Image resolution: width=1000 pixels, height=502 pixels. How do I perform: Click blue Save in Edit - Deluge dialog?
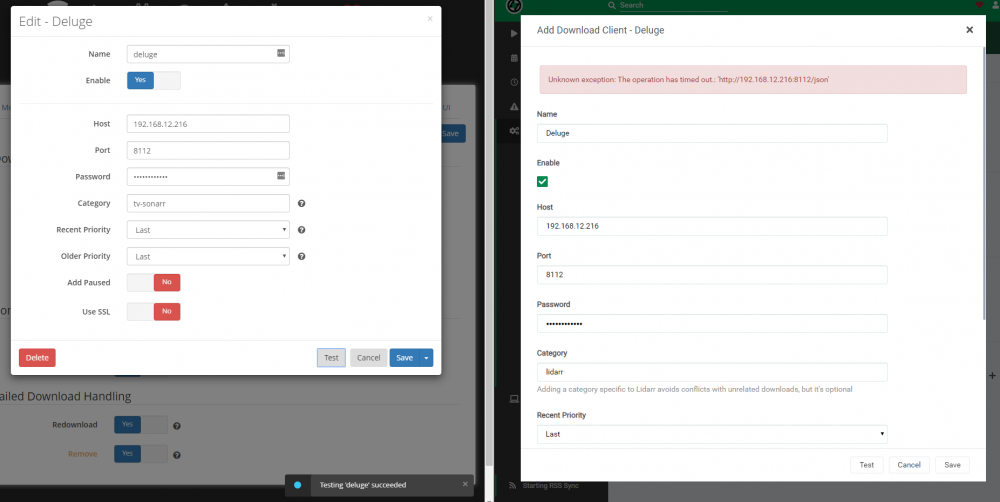(404, 358)
